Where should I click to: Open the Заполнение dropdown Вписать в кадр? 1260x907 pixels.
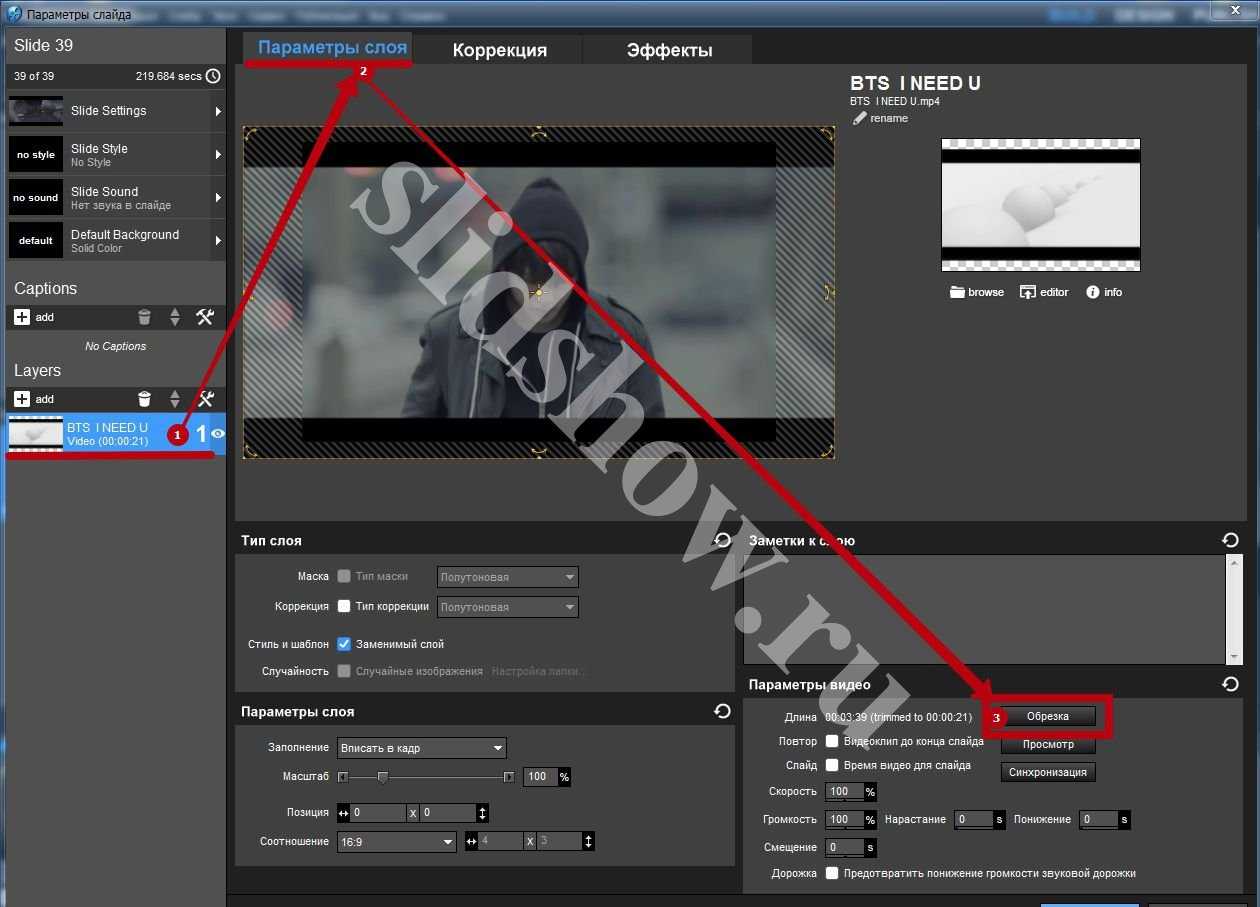[x=421, y=748]
